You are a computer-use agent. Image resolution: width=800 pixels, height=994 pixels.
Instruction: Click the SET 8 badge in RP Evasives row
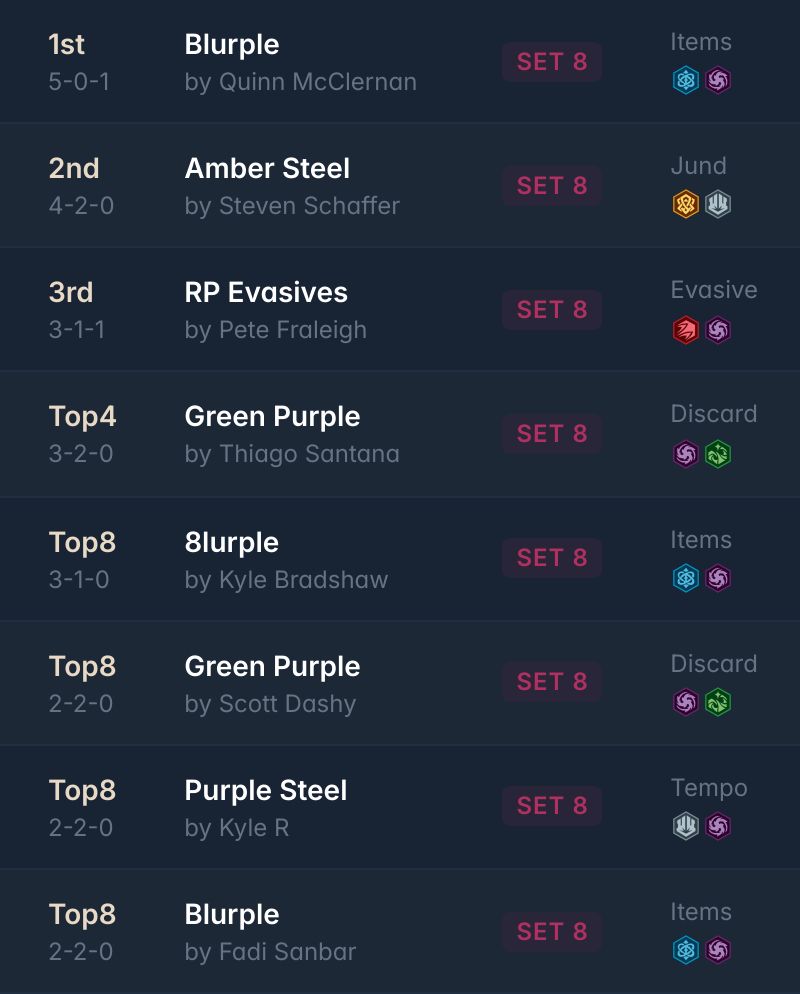pyautogui.click(x=552, y=310)
